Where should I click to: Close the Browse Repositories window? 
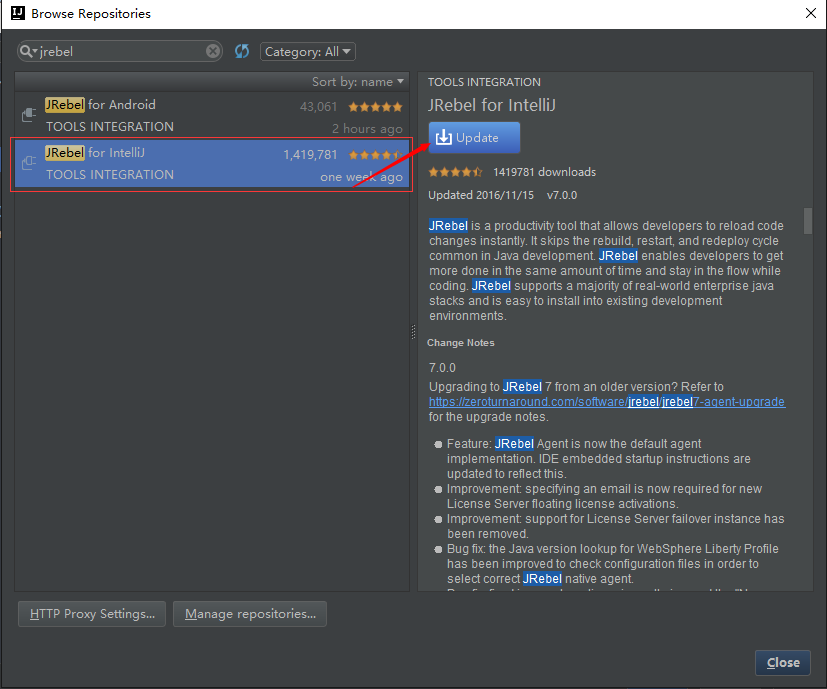[x=811, y=13]
